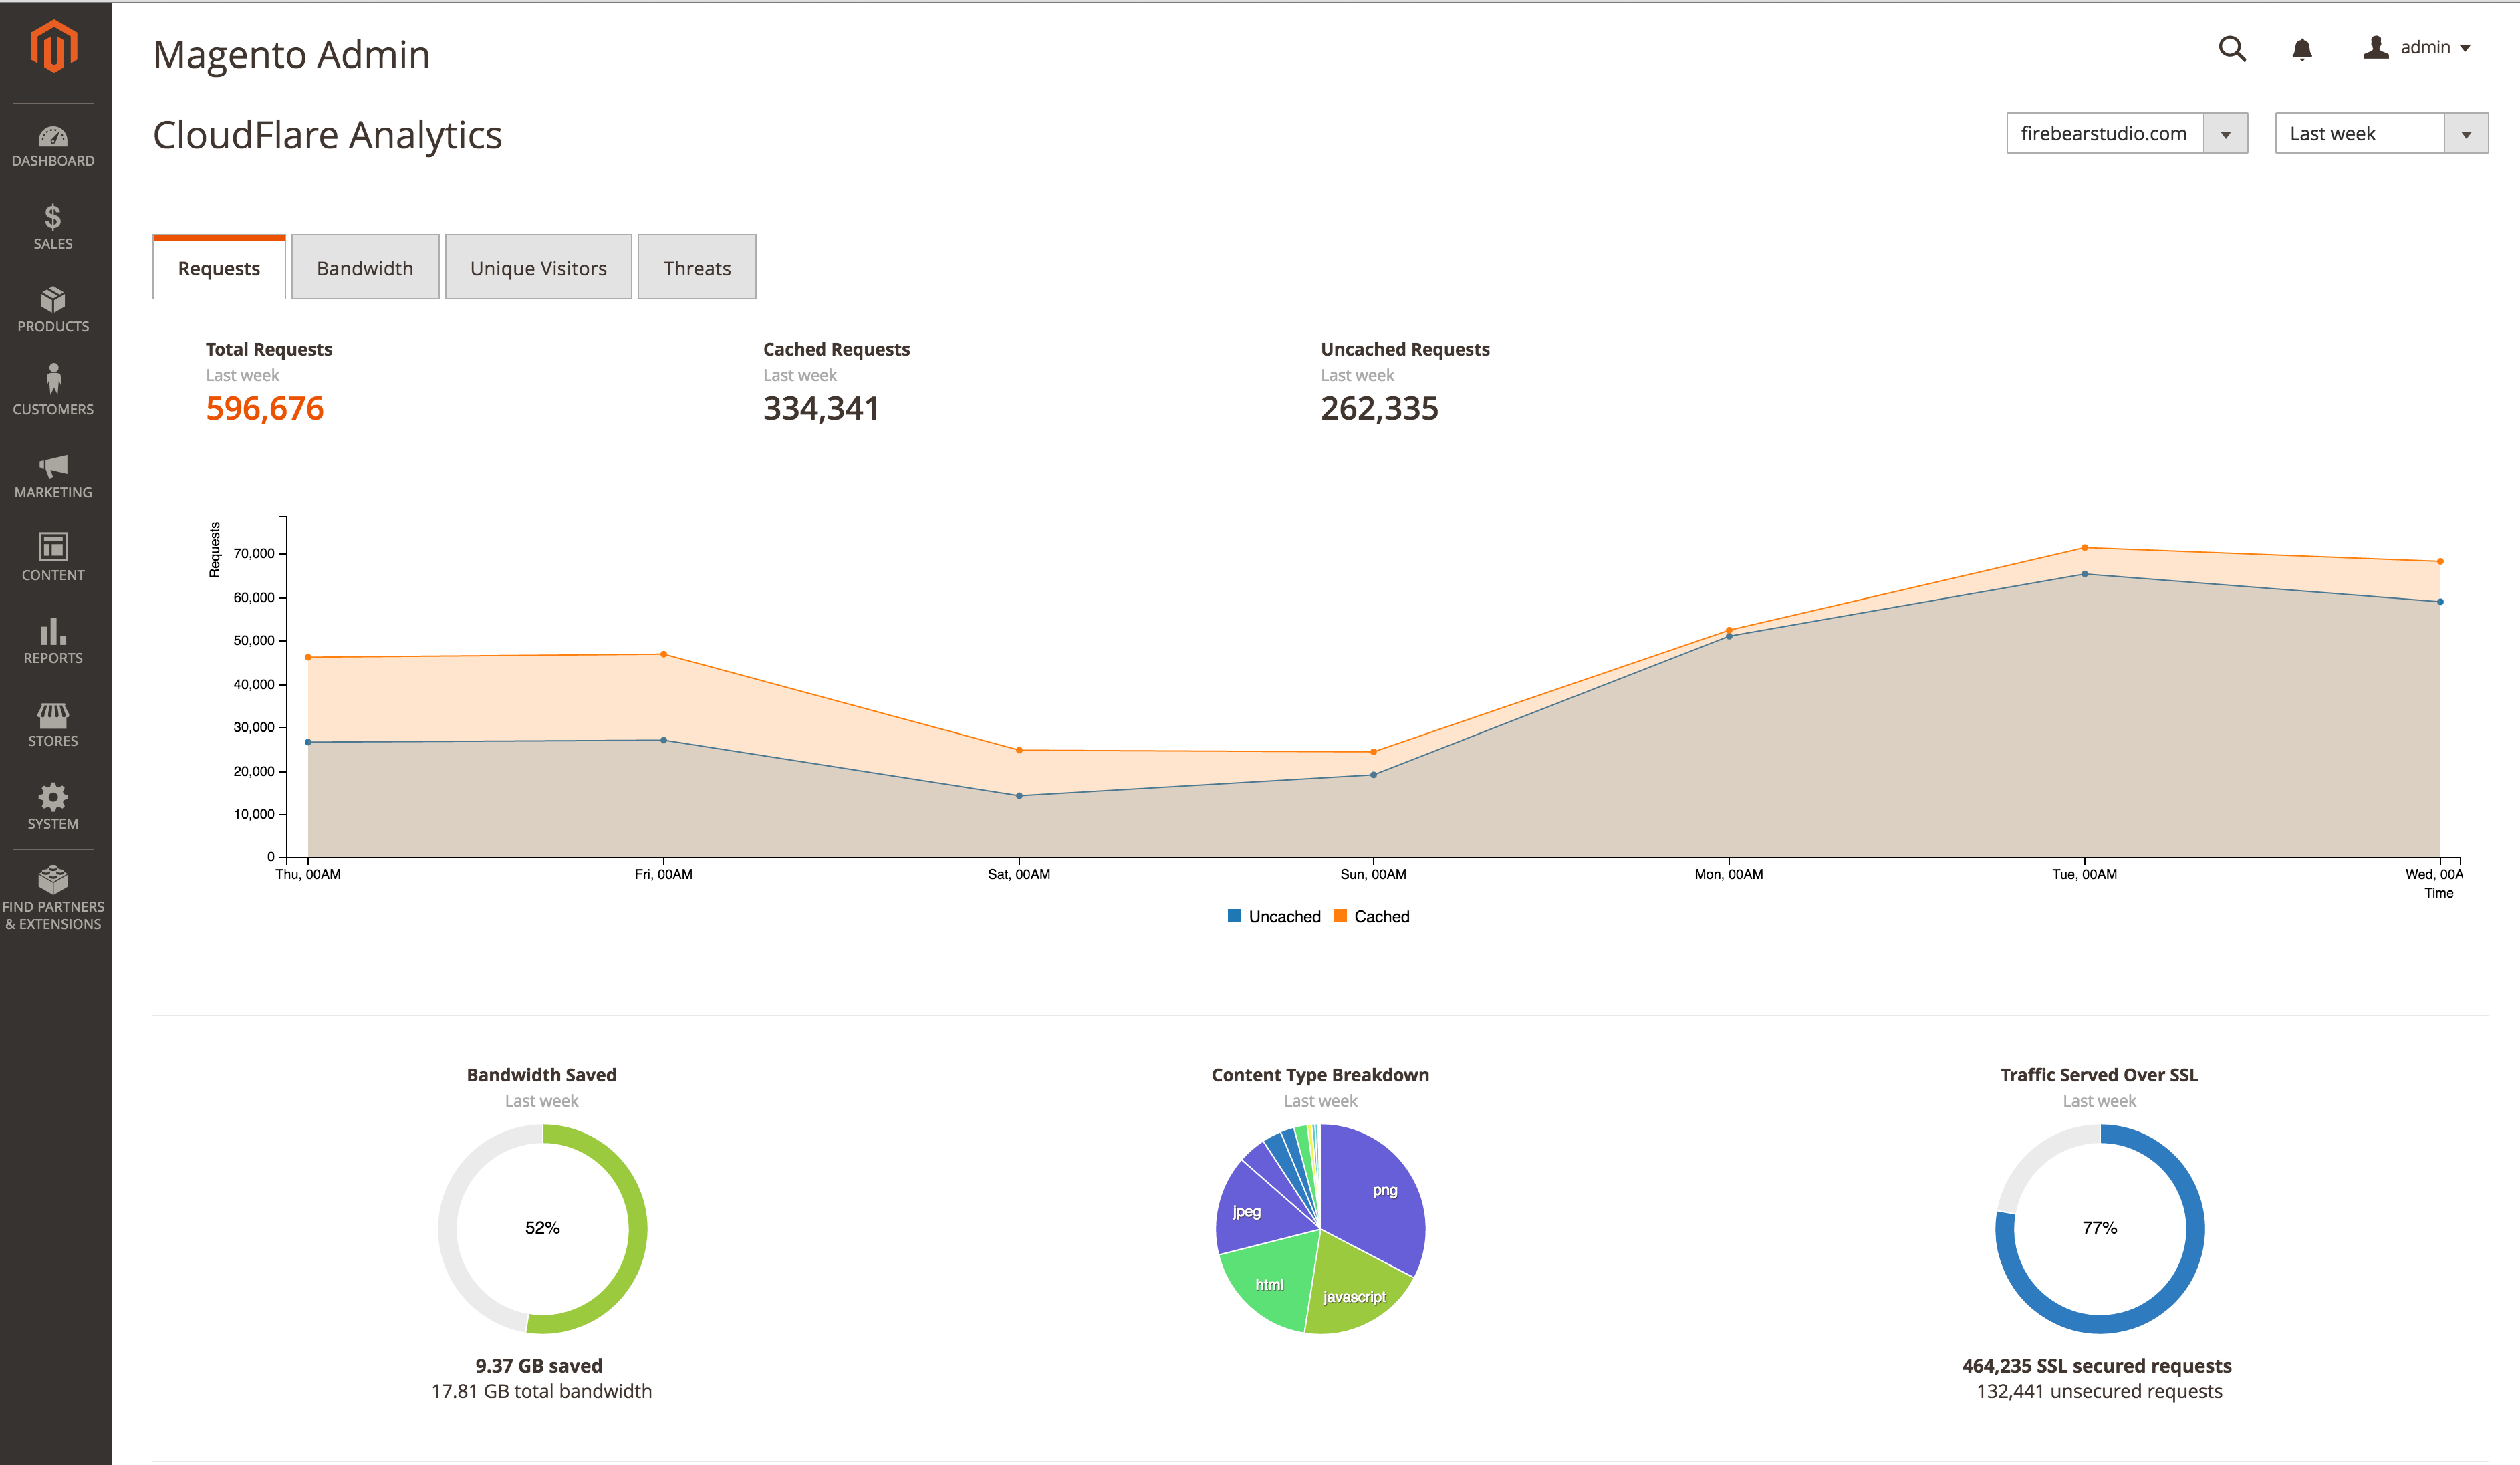The height and width of the screenshot is (1465, 2520).
Task: Open the firebearstudio.com domain dropdown arrow
Action: tap(2226, 134)
